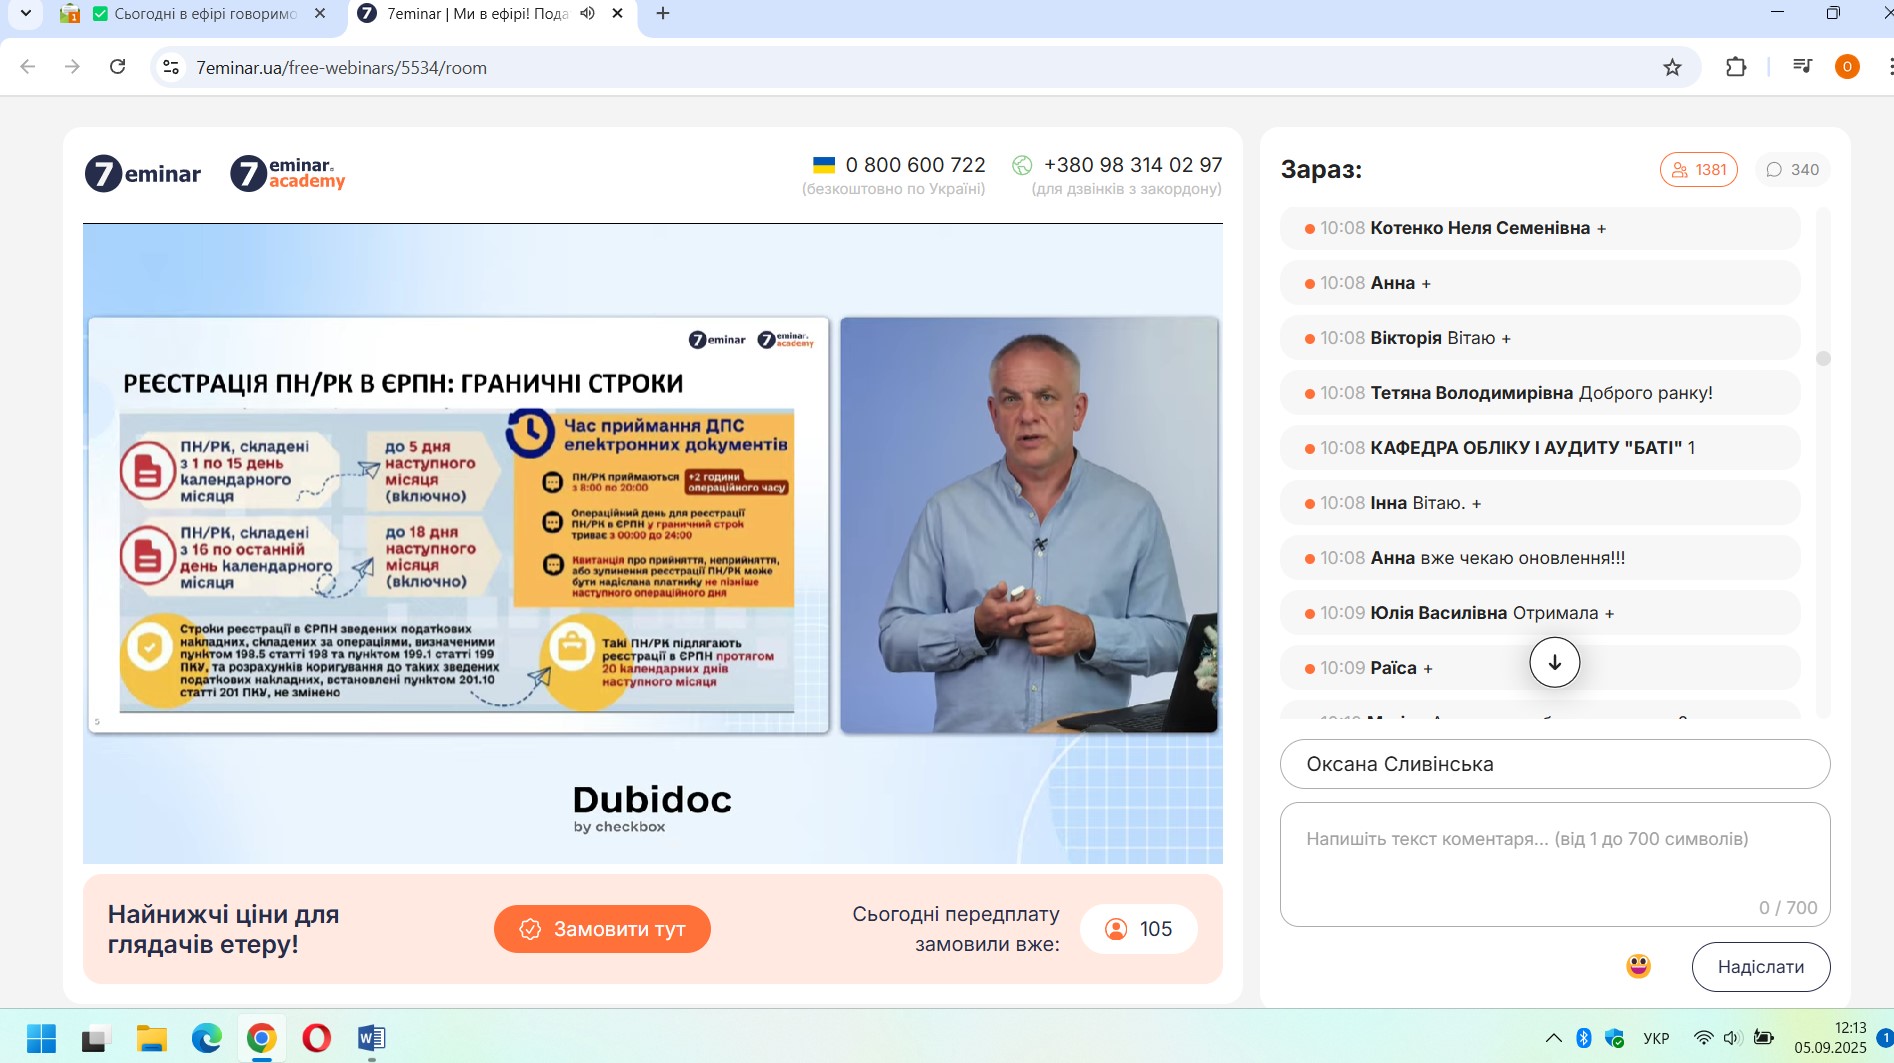
Task: Open Microsoft Word from taskbar
Action: click(371, 1038)
